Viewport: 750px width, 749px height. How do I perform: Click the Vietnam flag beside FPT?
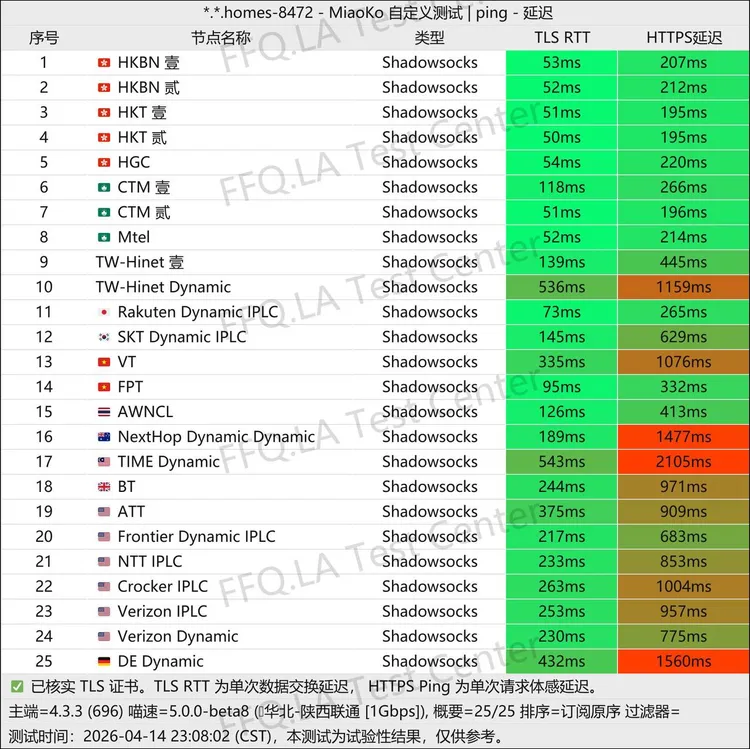coord(104,387)
